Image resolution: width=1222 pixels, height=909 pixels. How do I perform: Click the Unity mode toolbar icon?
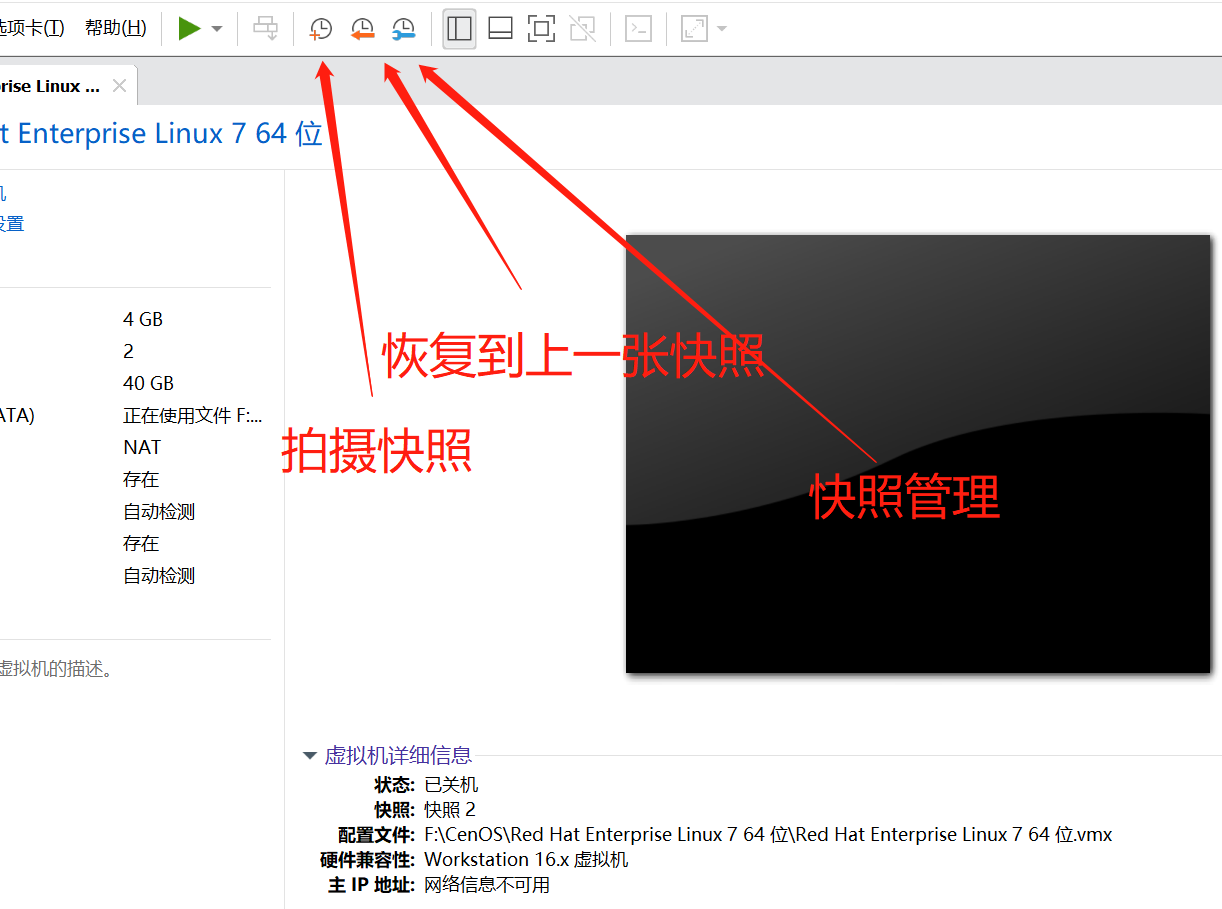click(582, 29)
